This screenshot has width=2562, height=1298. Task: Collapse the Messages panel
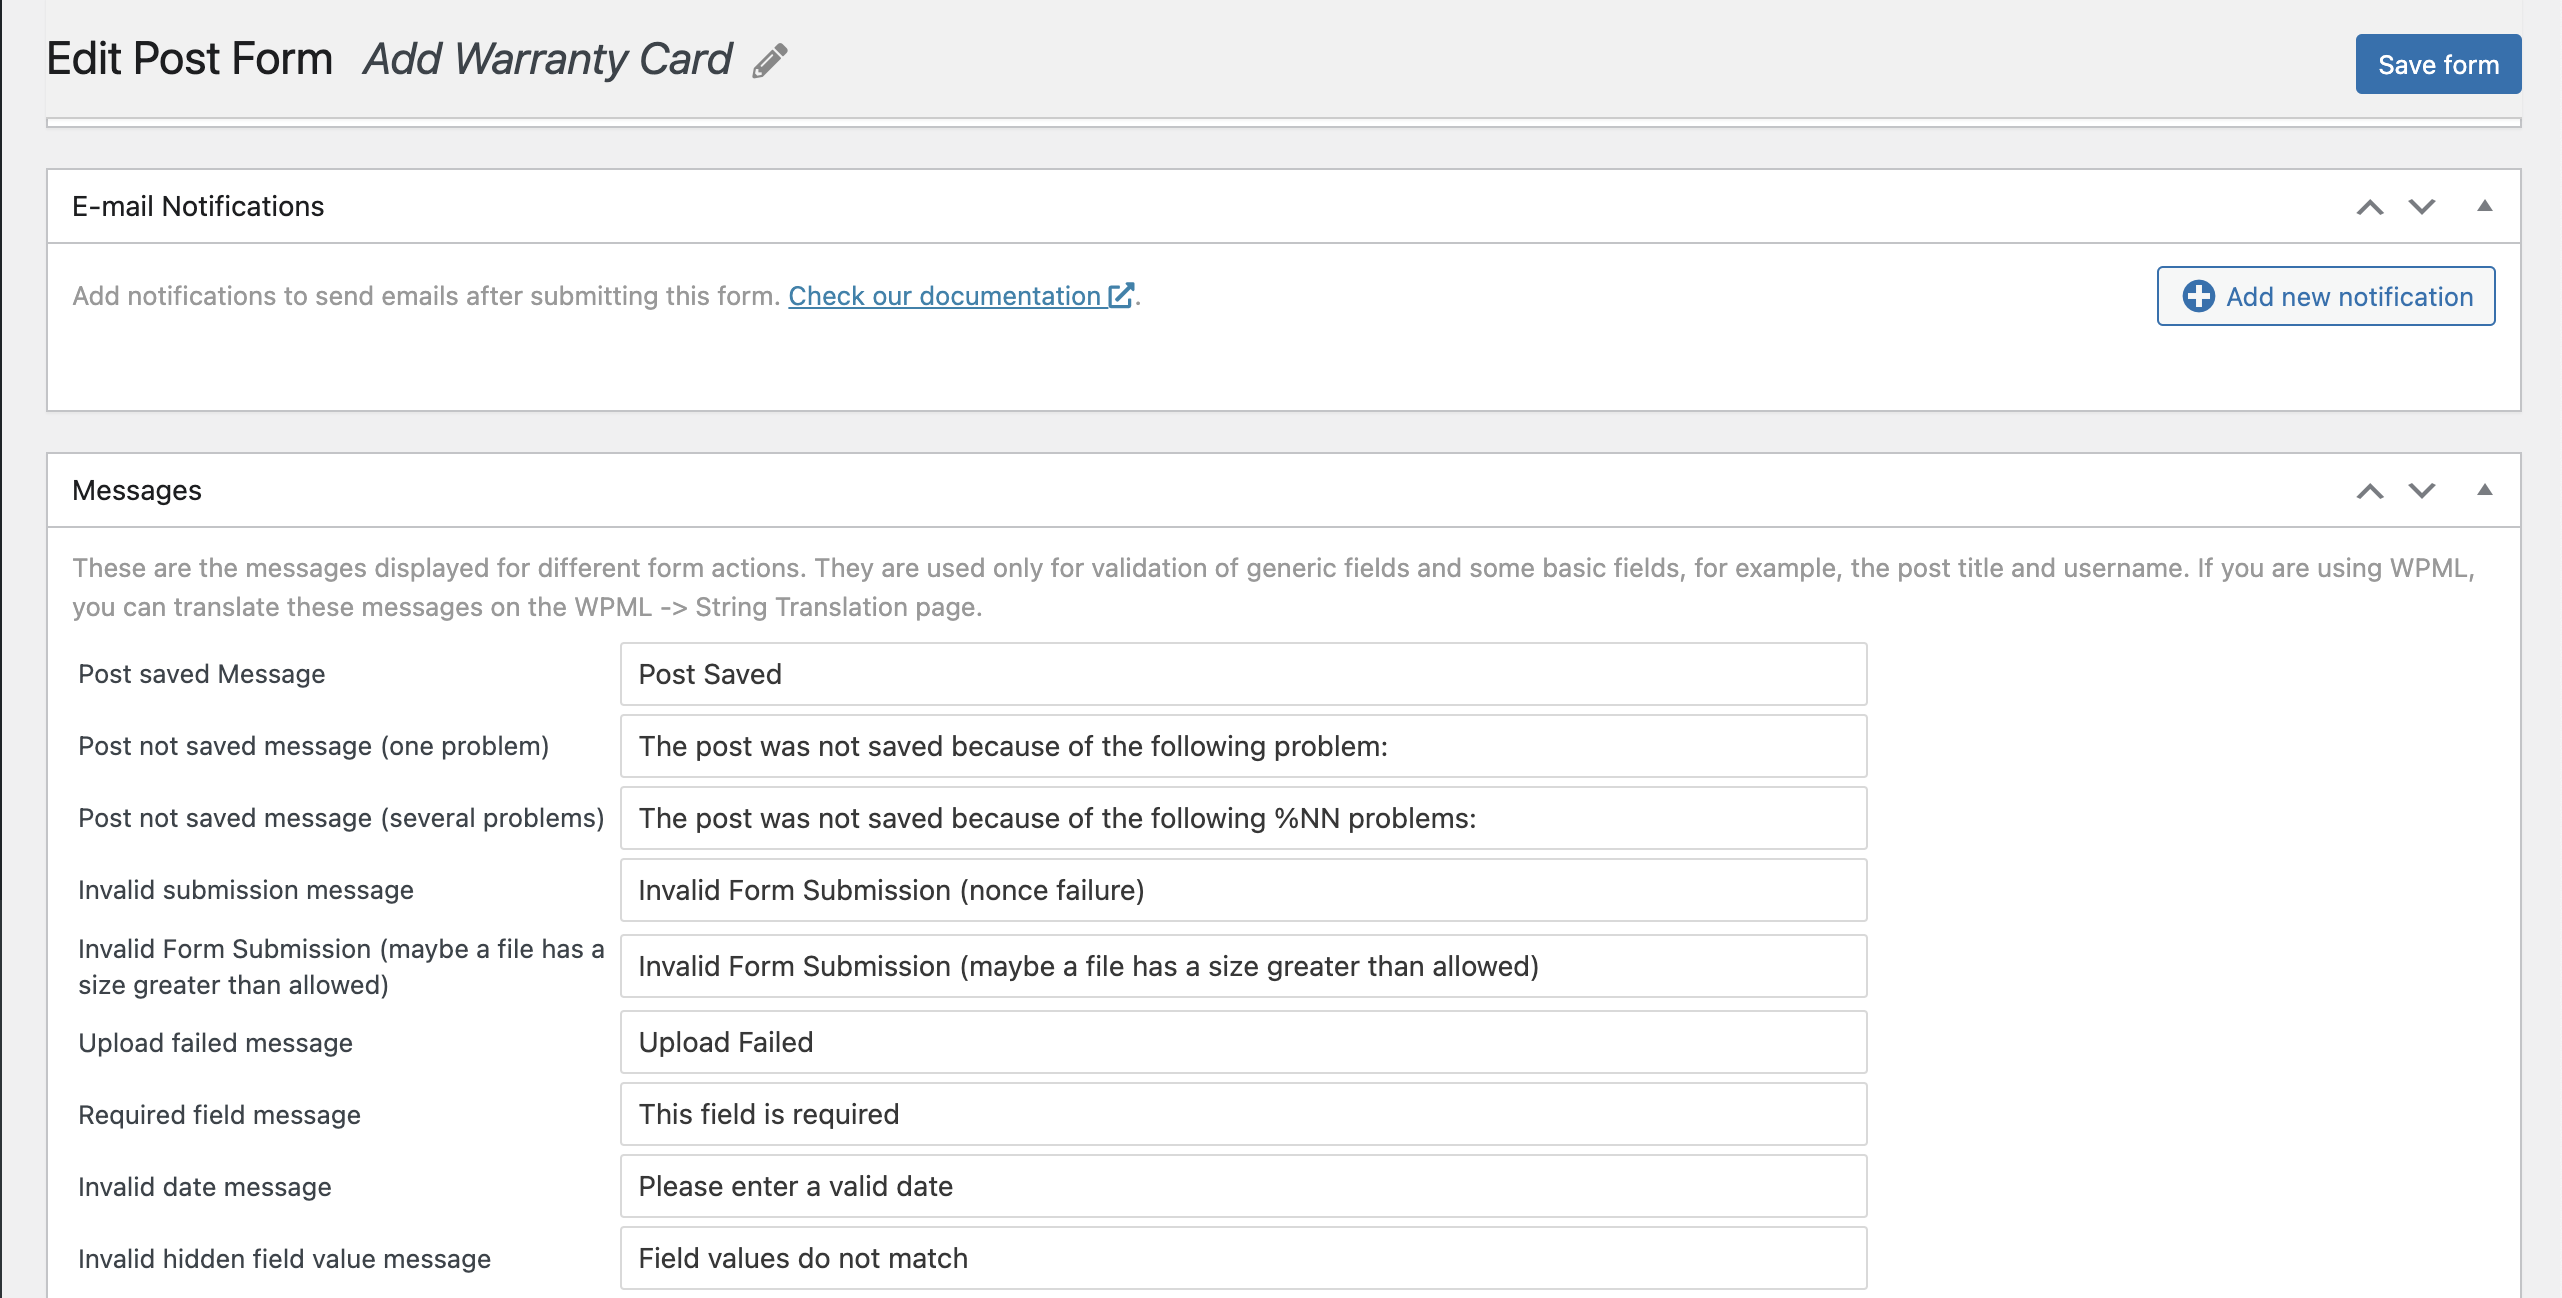(2484, 490)
